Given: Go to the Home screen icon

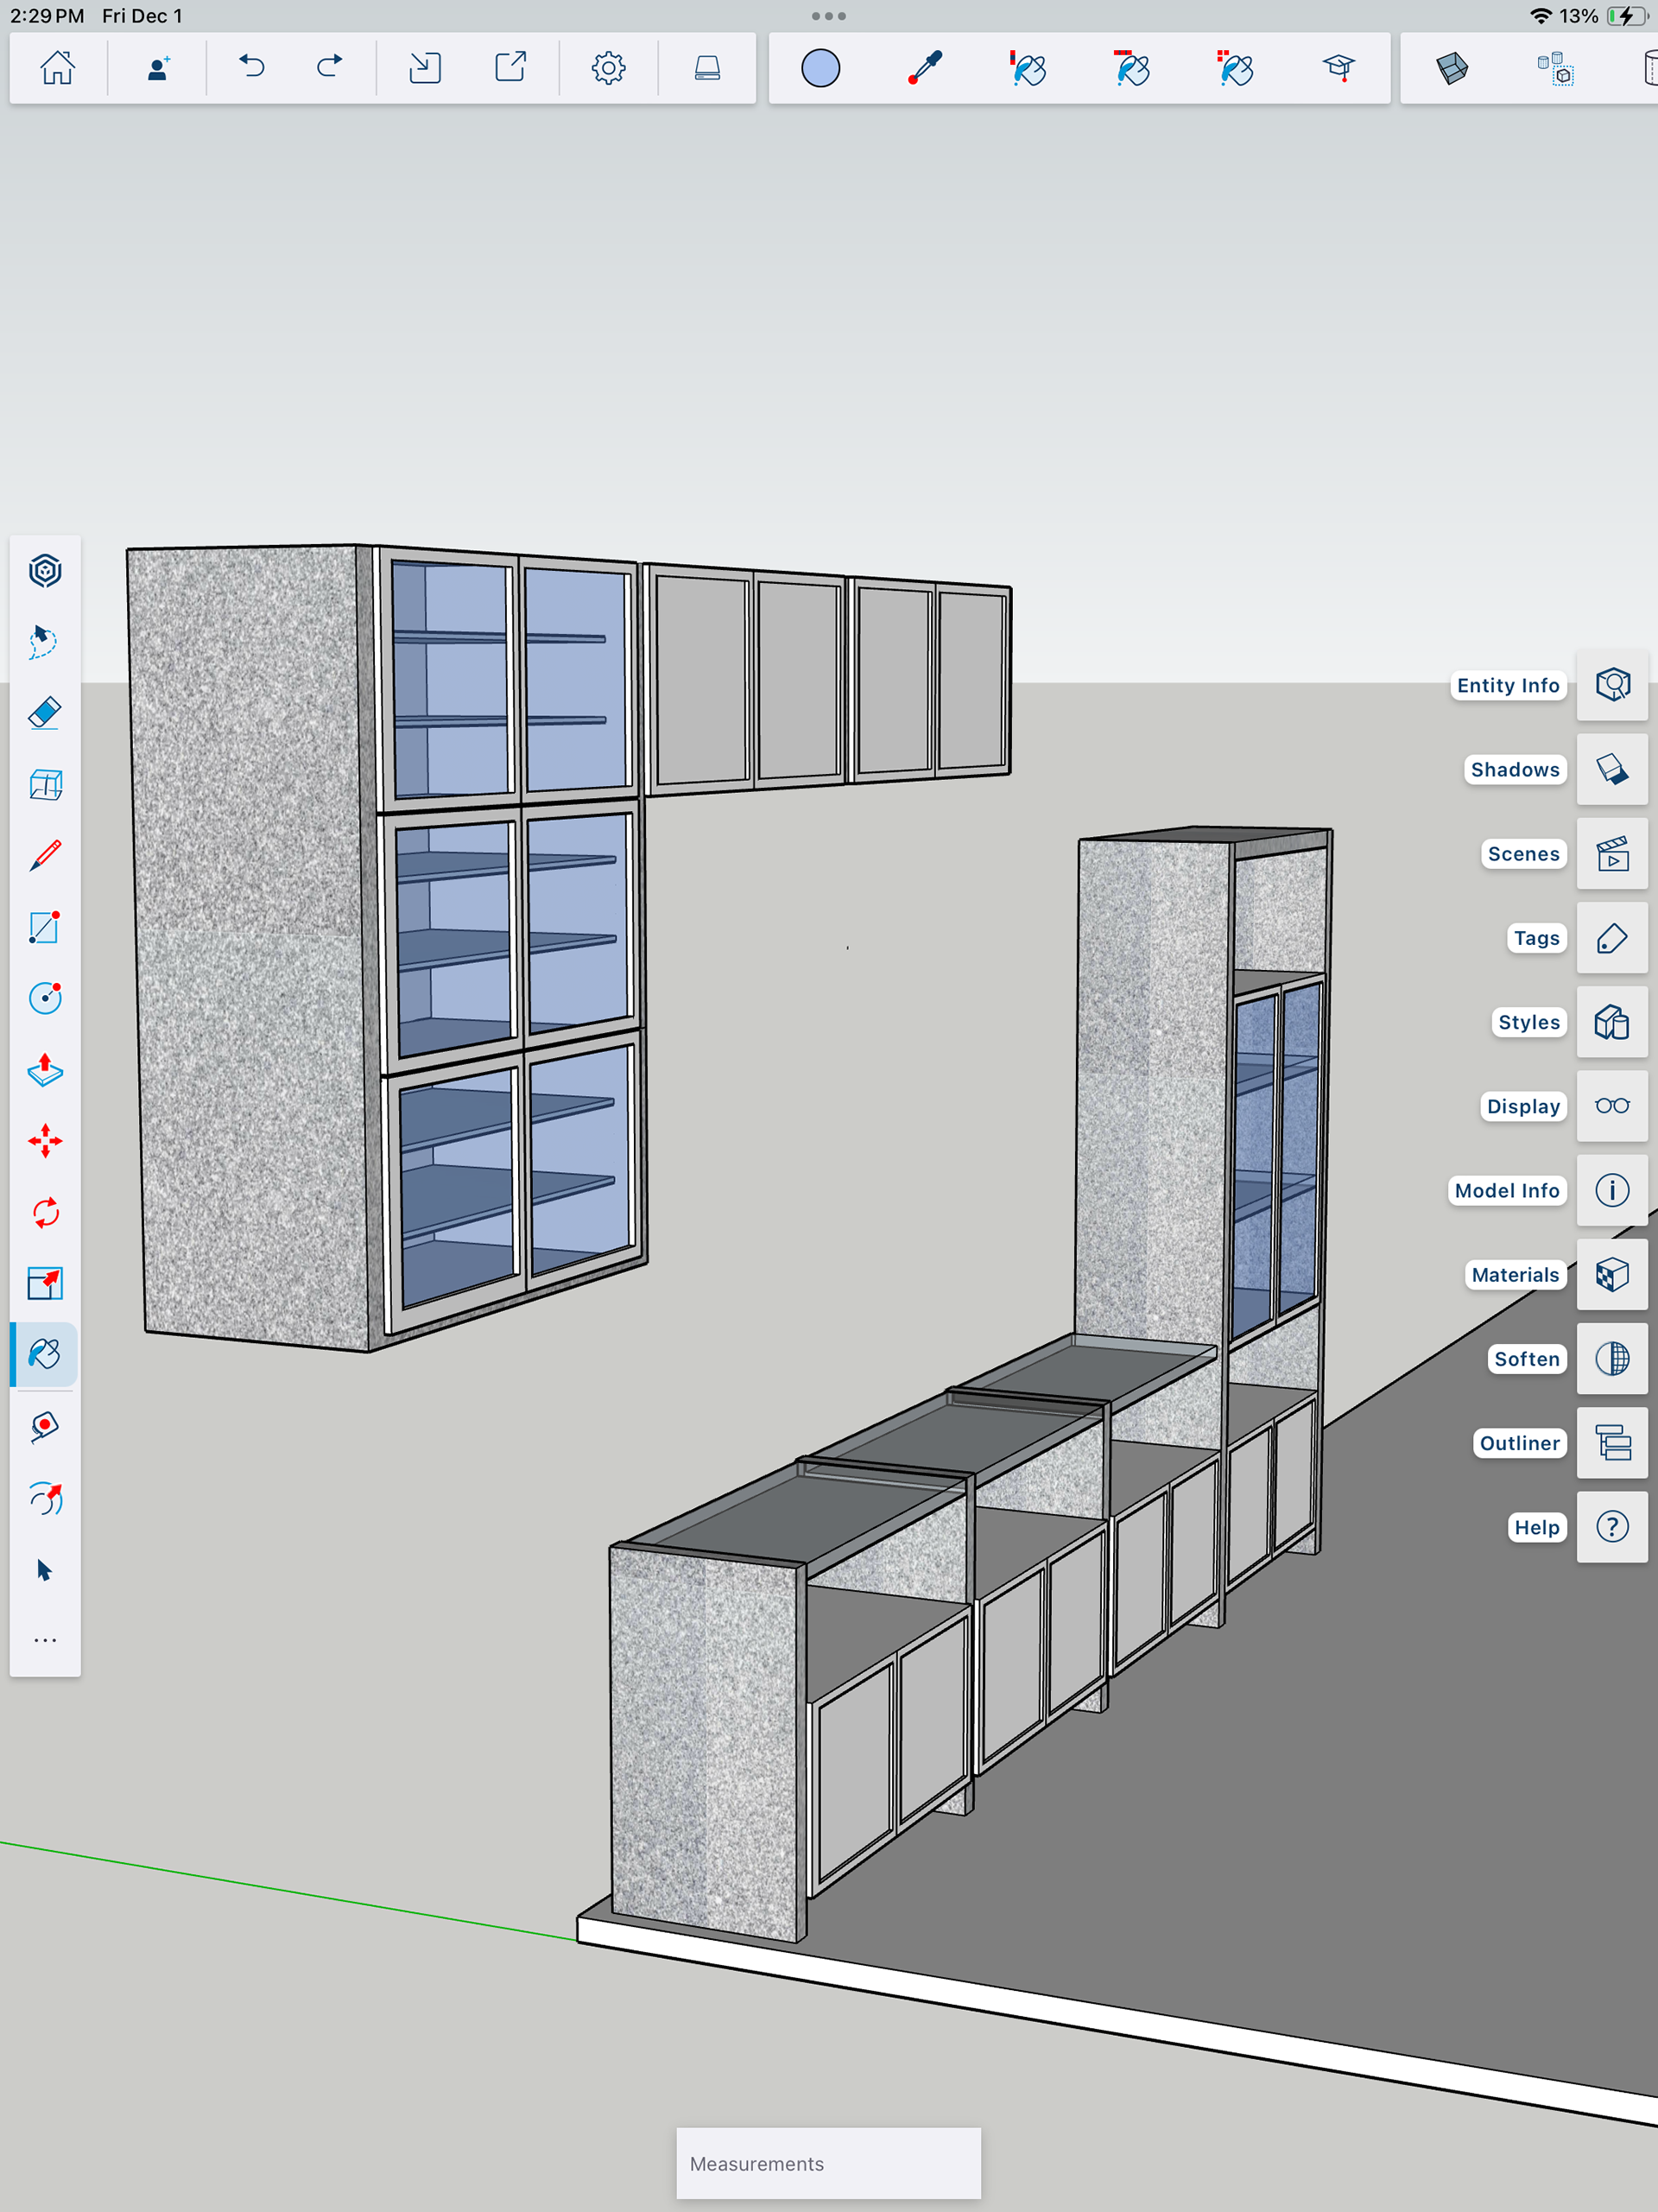Looking at the screenshot, I should (57, 68).
